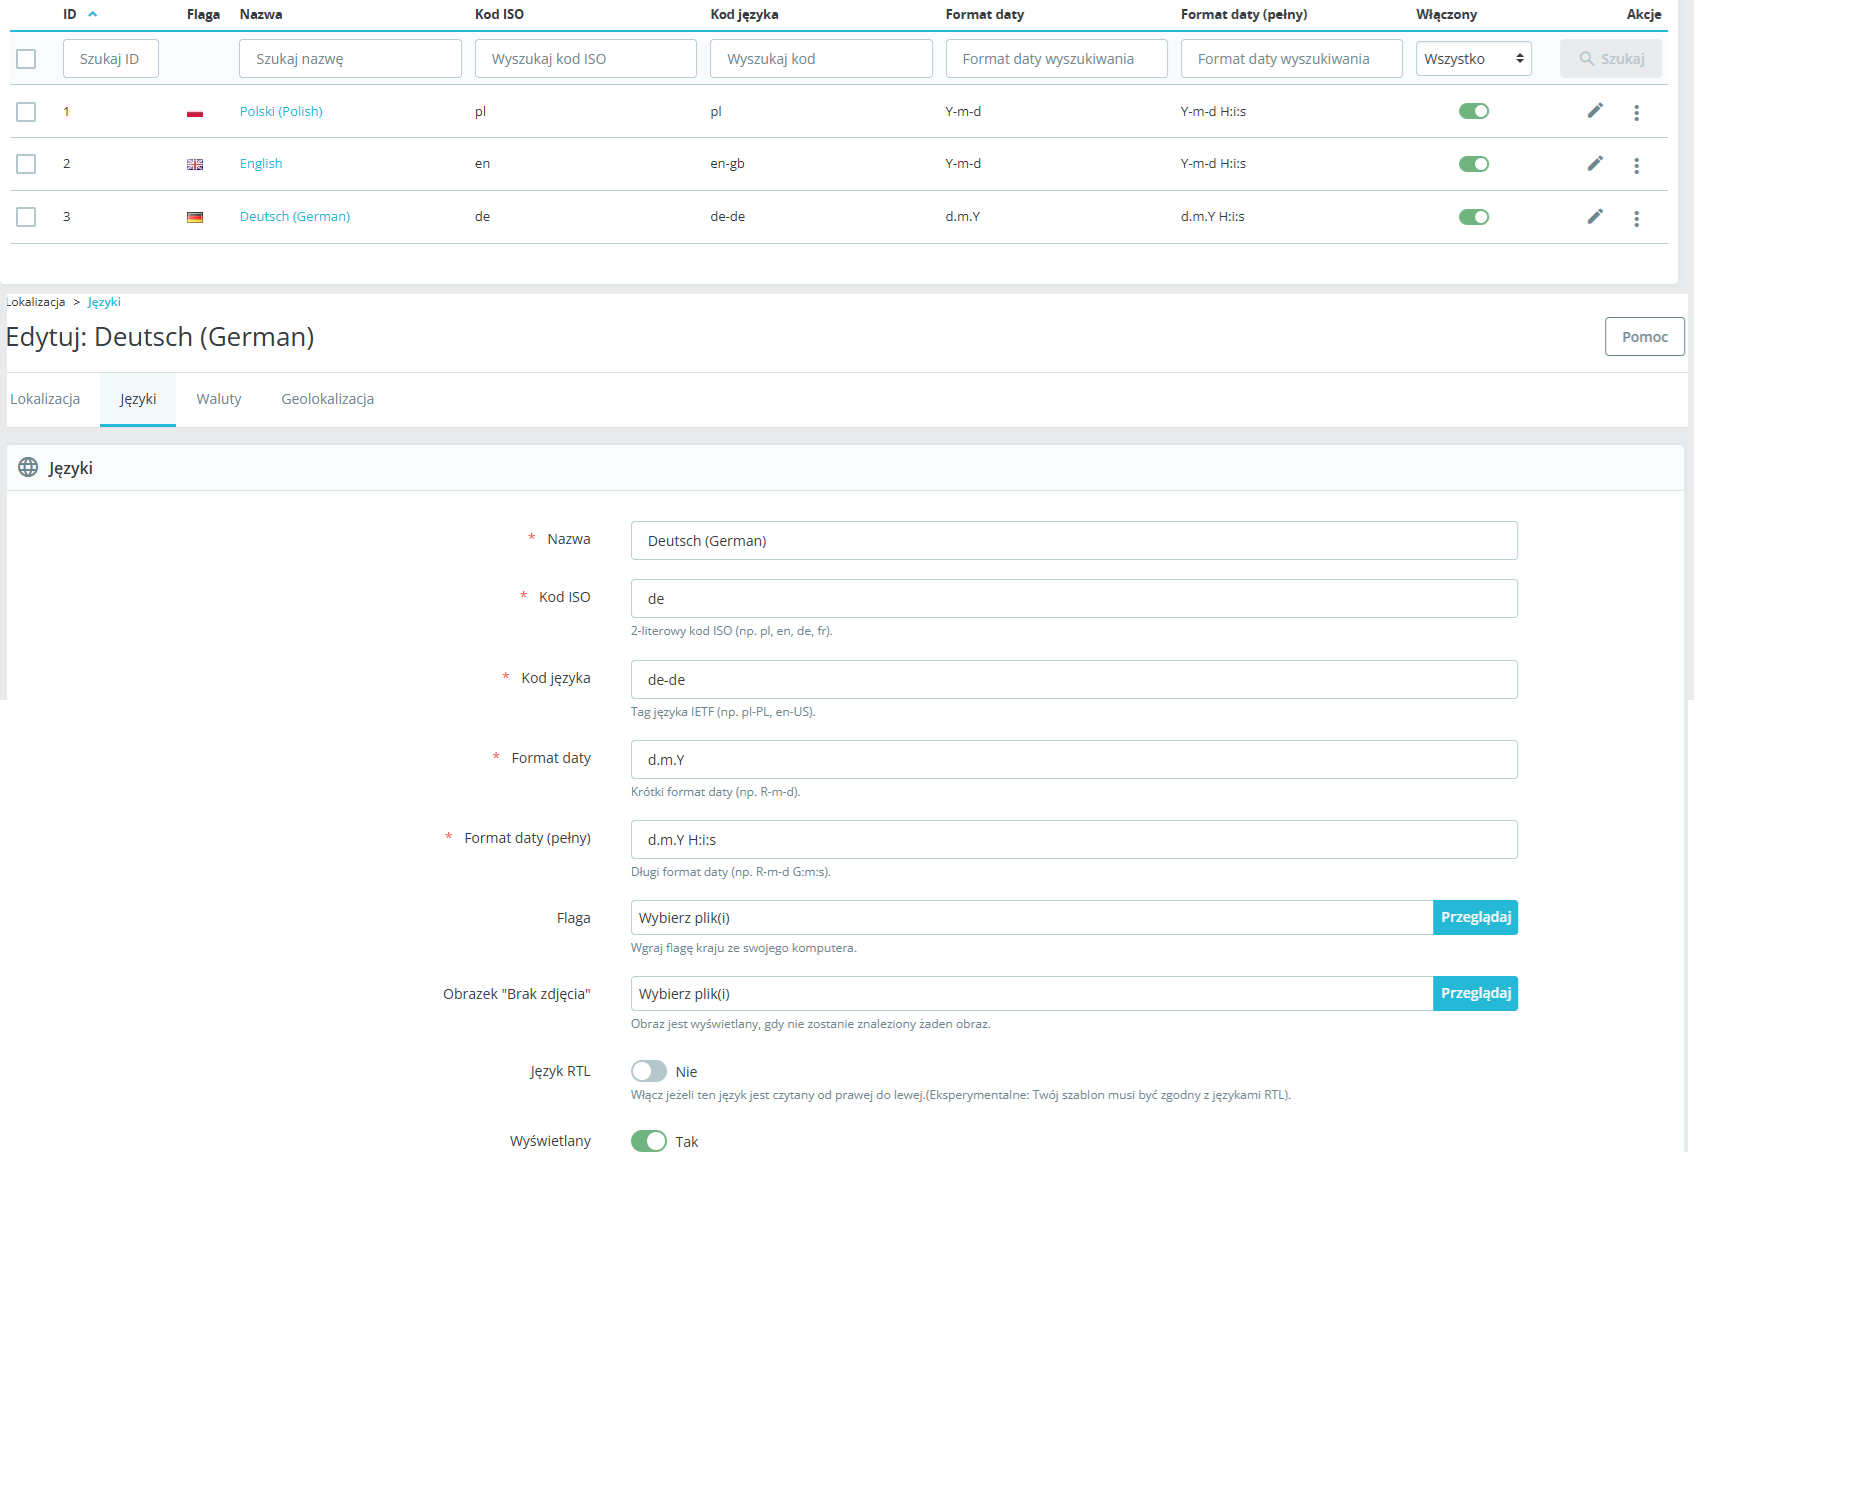Focus the Nazwa input field

[1074, 541]
